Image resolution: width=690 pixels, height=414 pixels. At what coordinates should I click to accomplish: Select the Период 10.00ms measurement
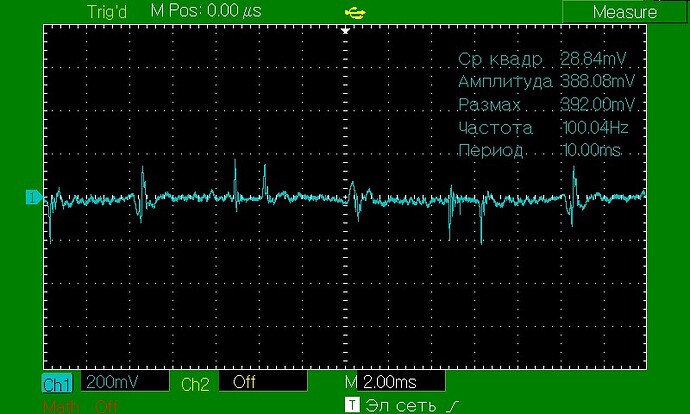point(545,151)
